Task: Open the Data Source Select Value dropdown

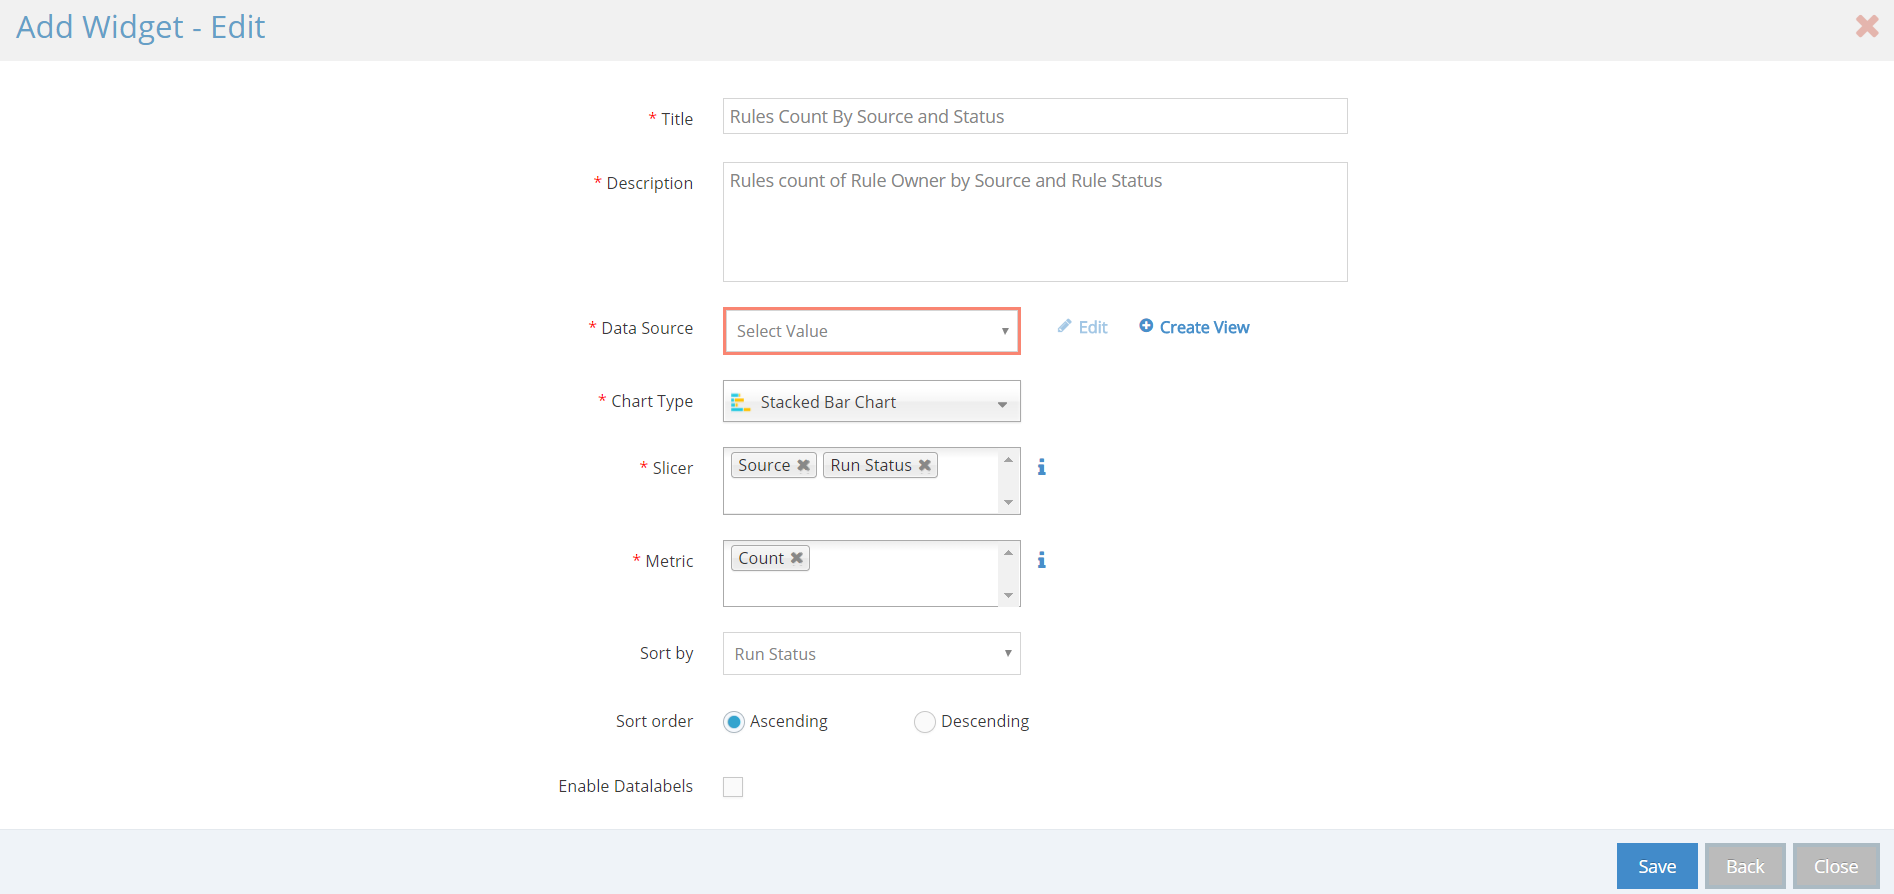Action: [x=872, y=331]
